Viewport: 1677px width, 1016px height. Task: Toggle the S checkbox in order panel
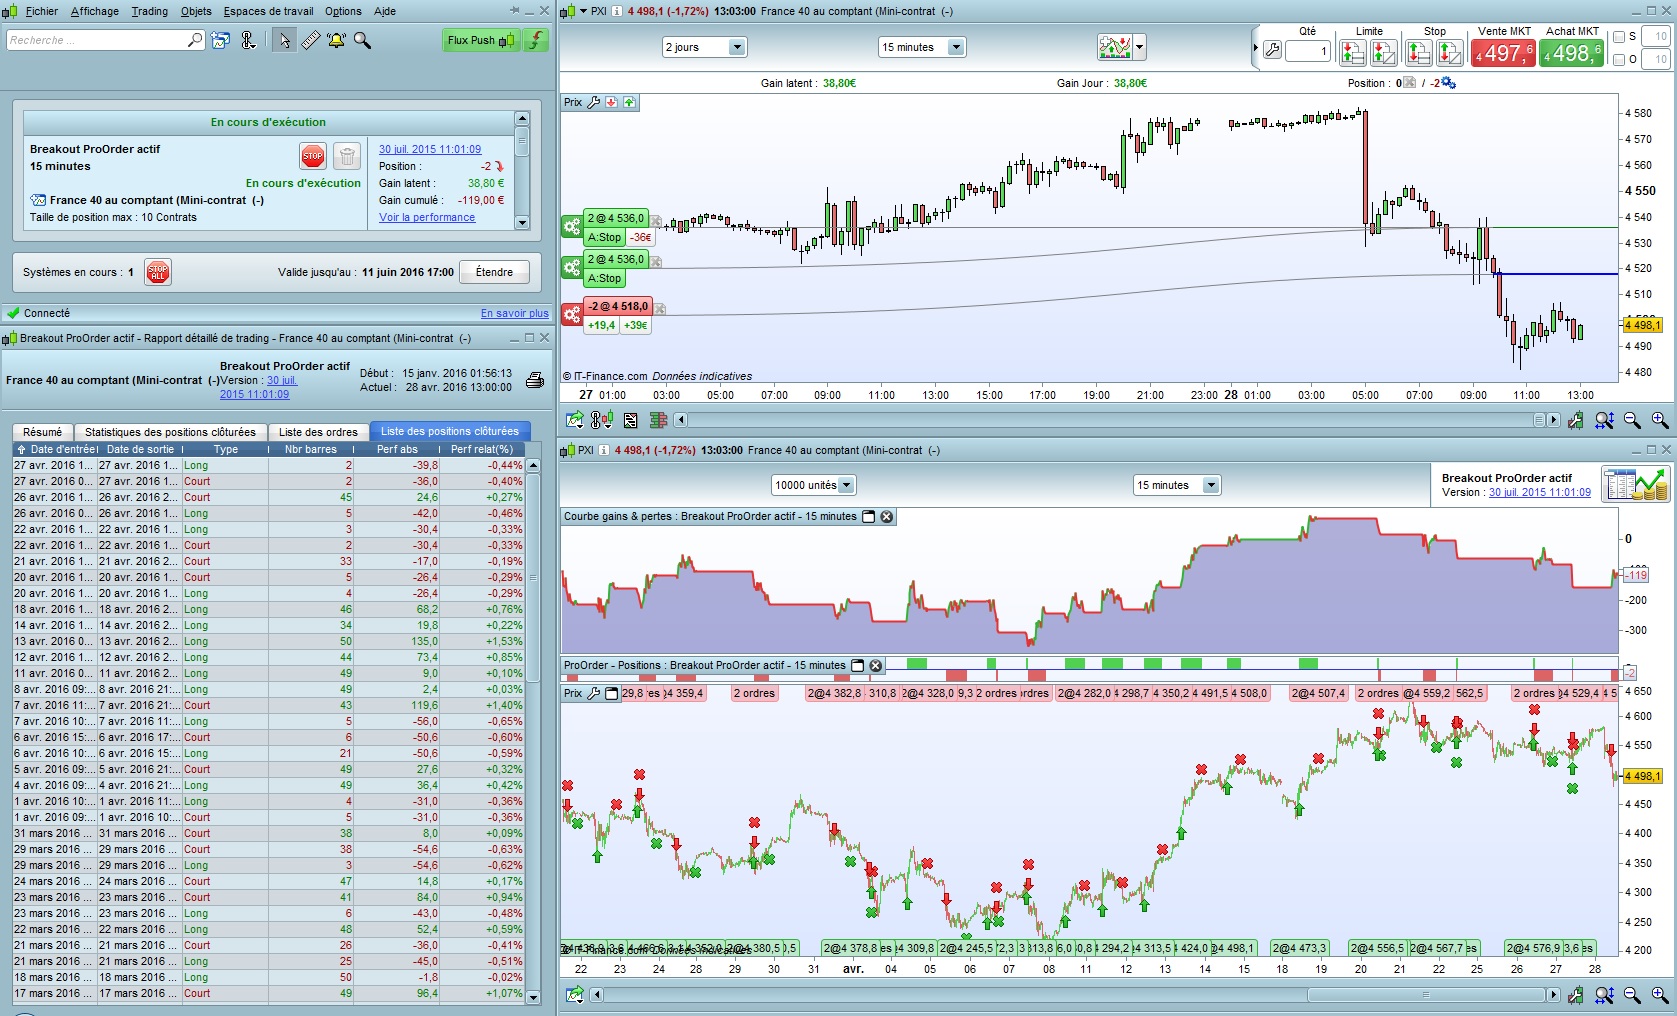click(1620, 37)
